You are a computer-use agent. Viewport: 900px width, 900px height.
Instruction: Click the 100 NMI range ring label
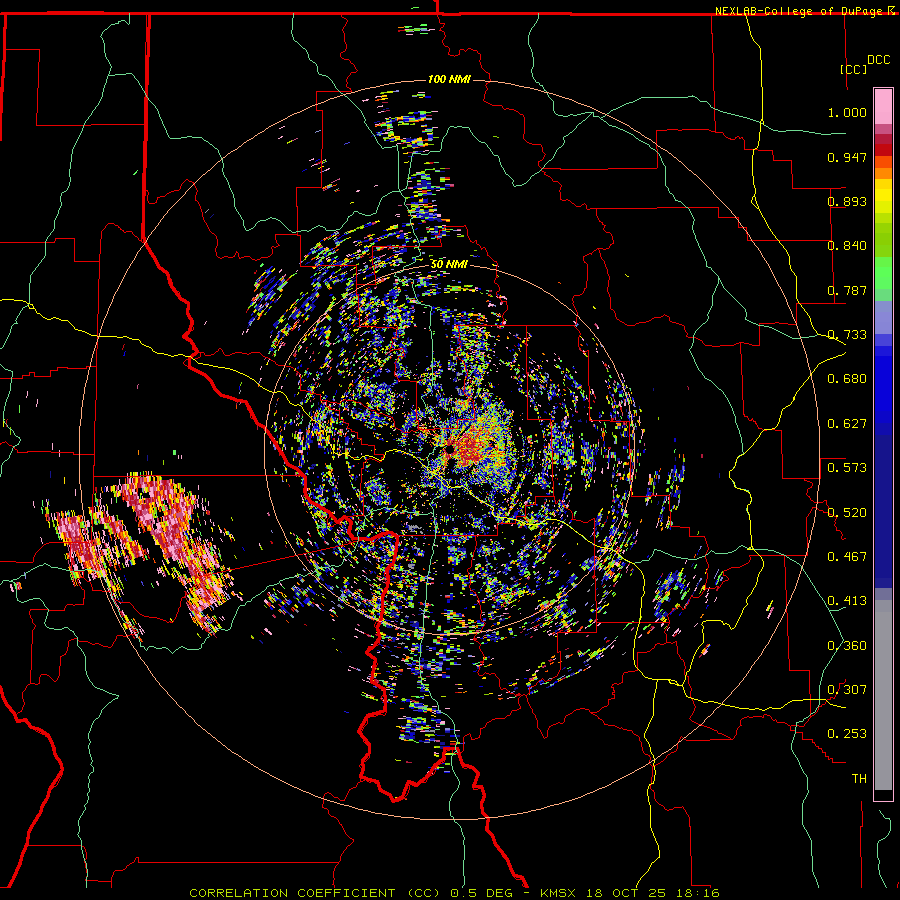(x=449, y=79)
